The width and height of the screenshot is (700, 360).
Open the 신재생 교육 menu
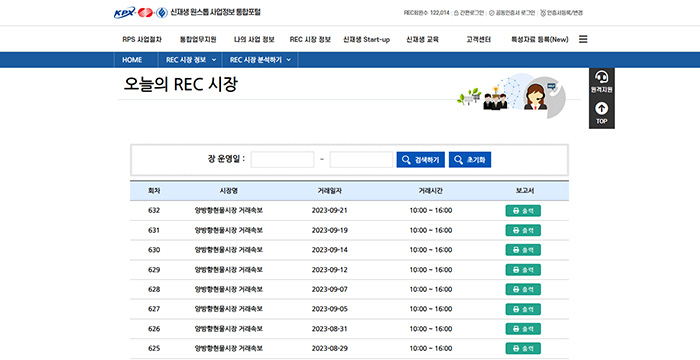click(422, 39)
